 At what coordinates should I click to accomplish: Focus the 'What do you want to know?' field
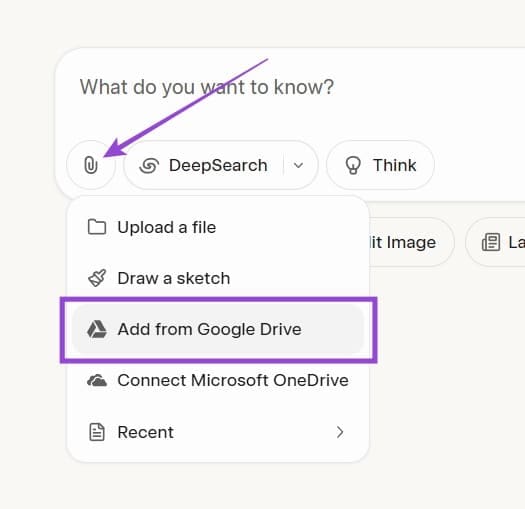click(x=206, y=87)
